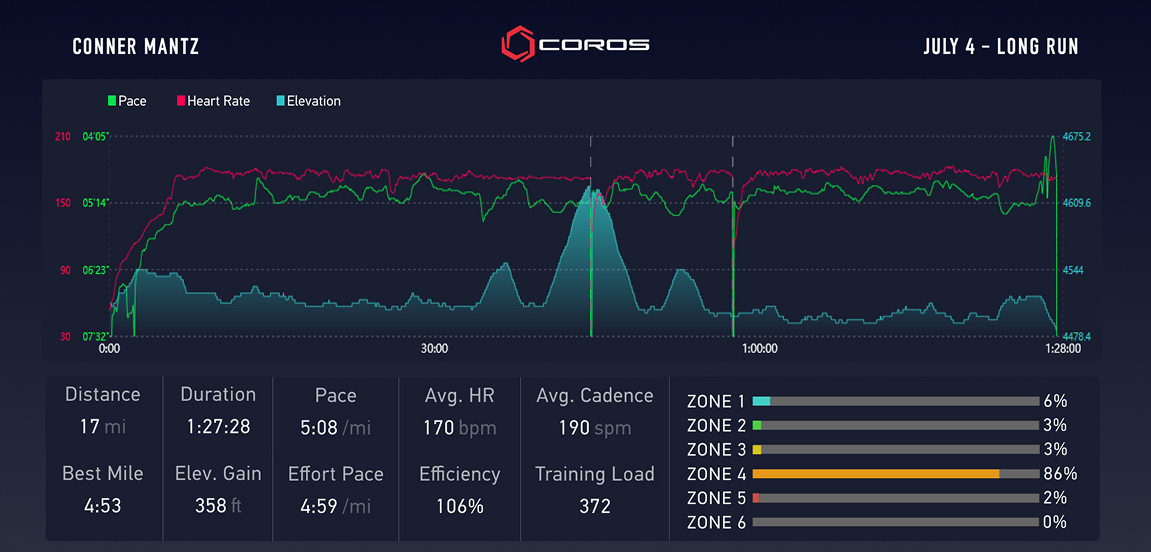The height and width of the screenshot is (552, 1151).
Task: Click the Elev. Gain value 358 ft
Action: [218, 506]
